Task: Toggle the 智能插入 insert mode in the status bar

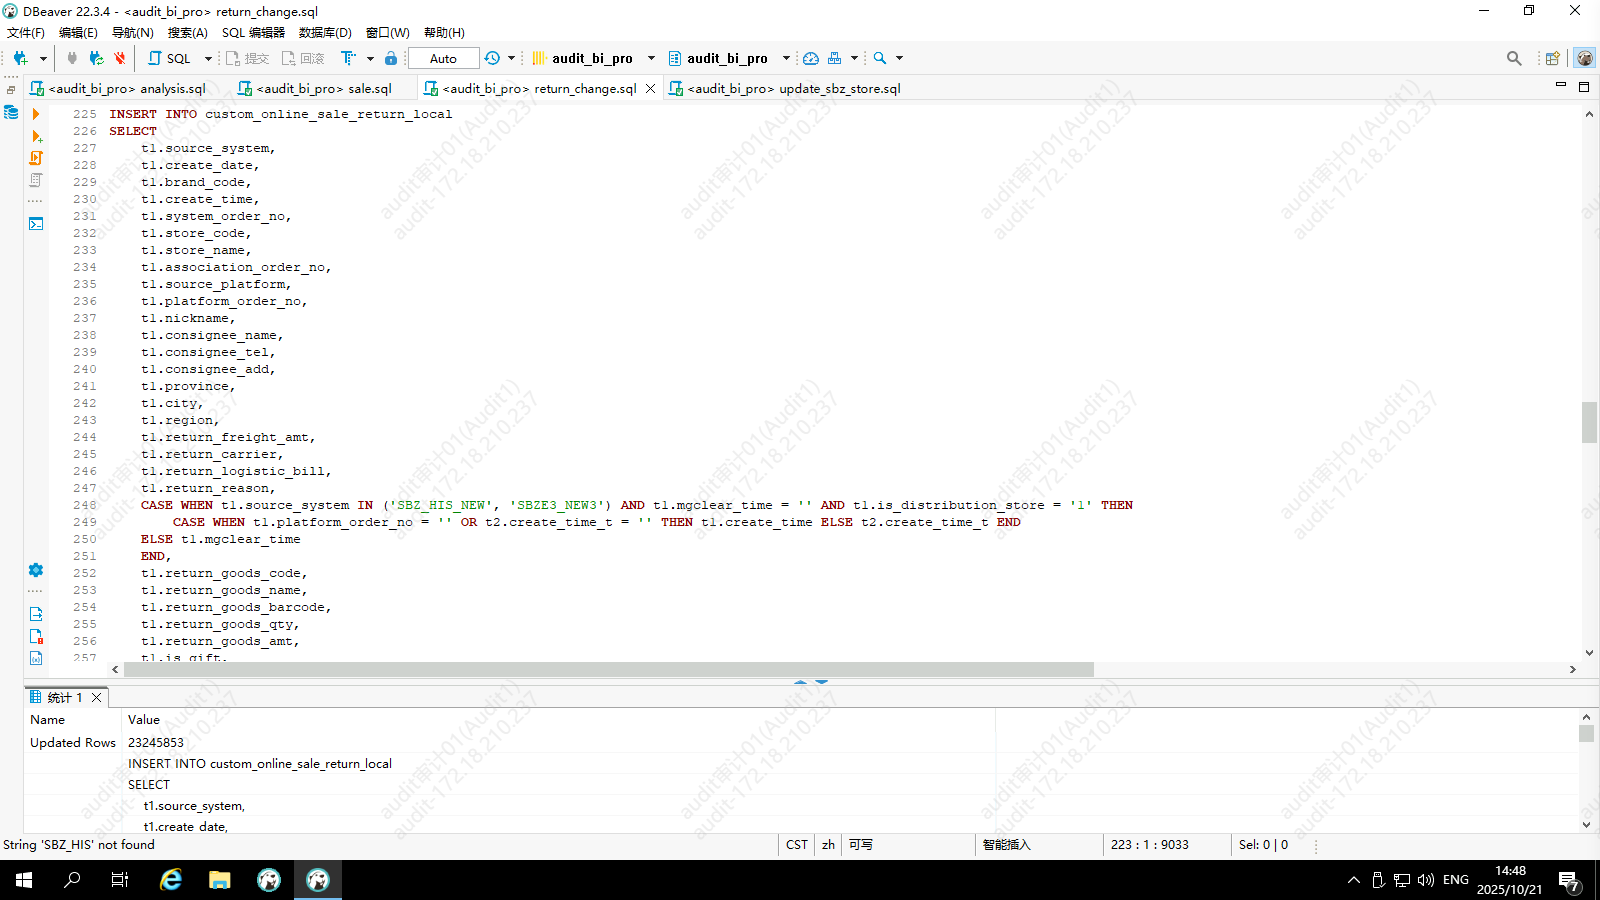Action: click(1006, 845)
